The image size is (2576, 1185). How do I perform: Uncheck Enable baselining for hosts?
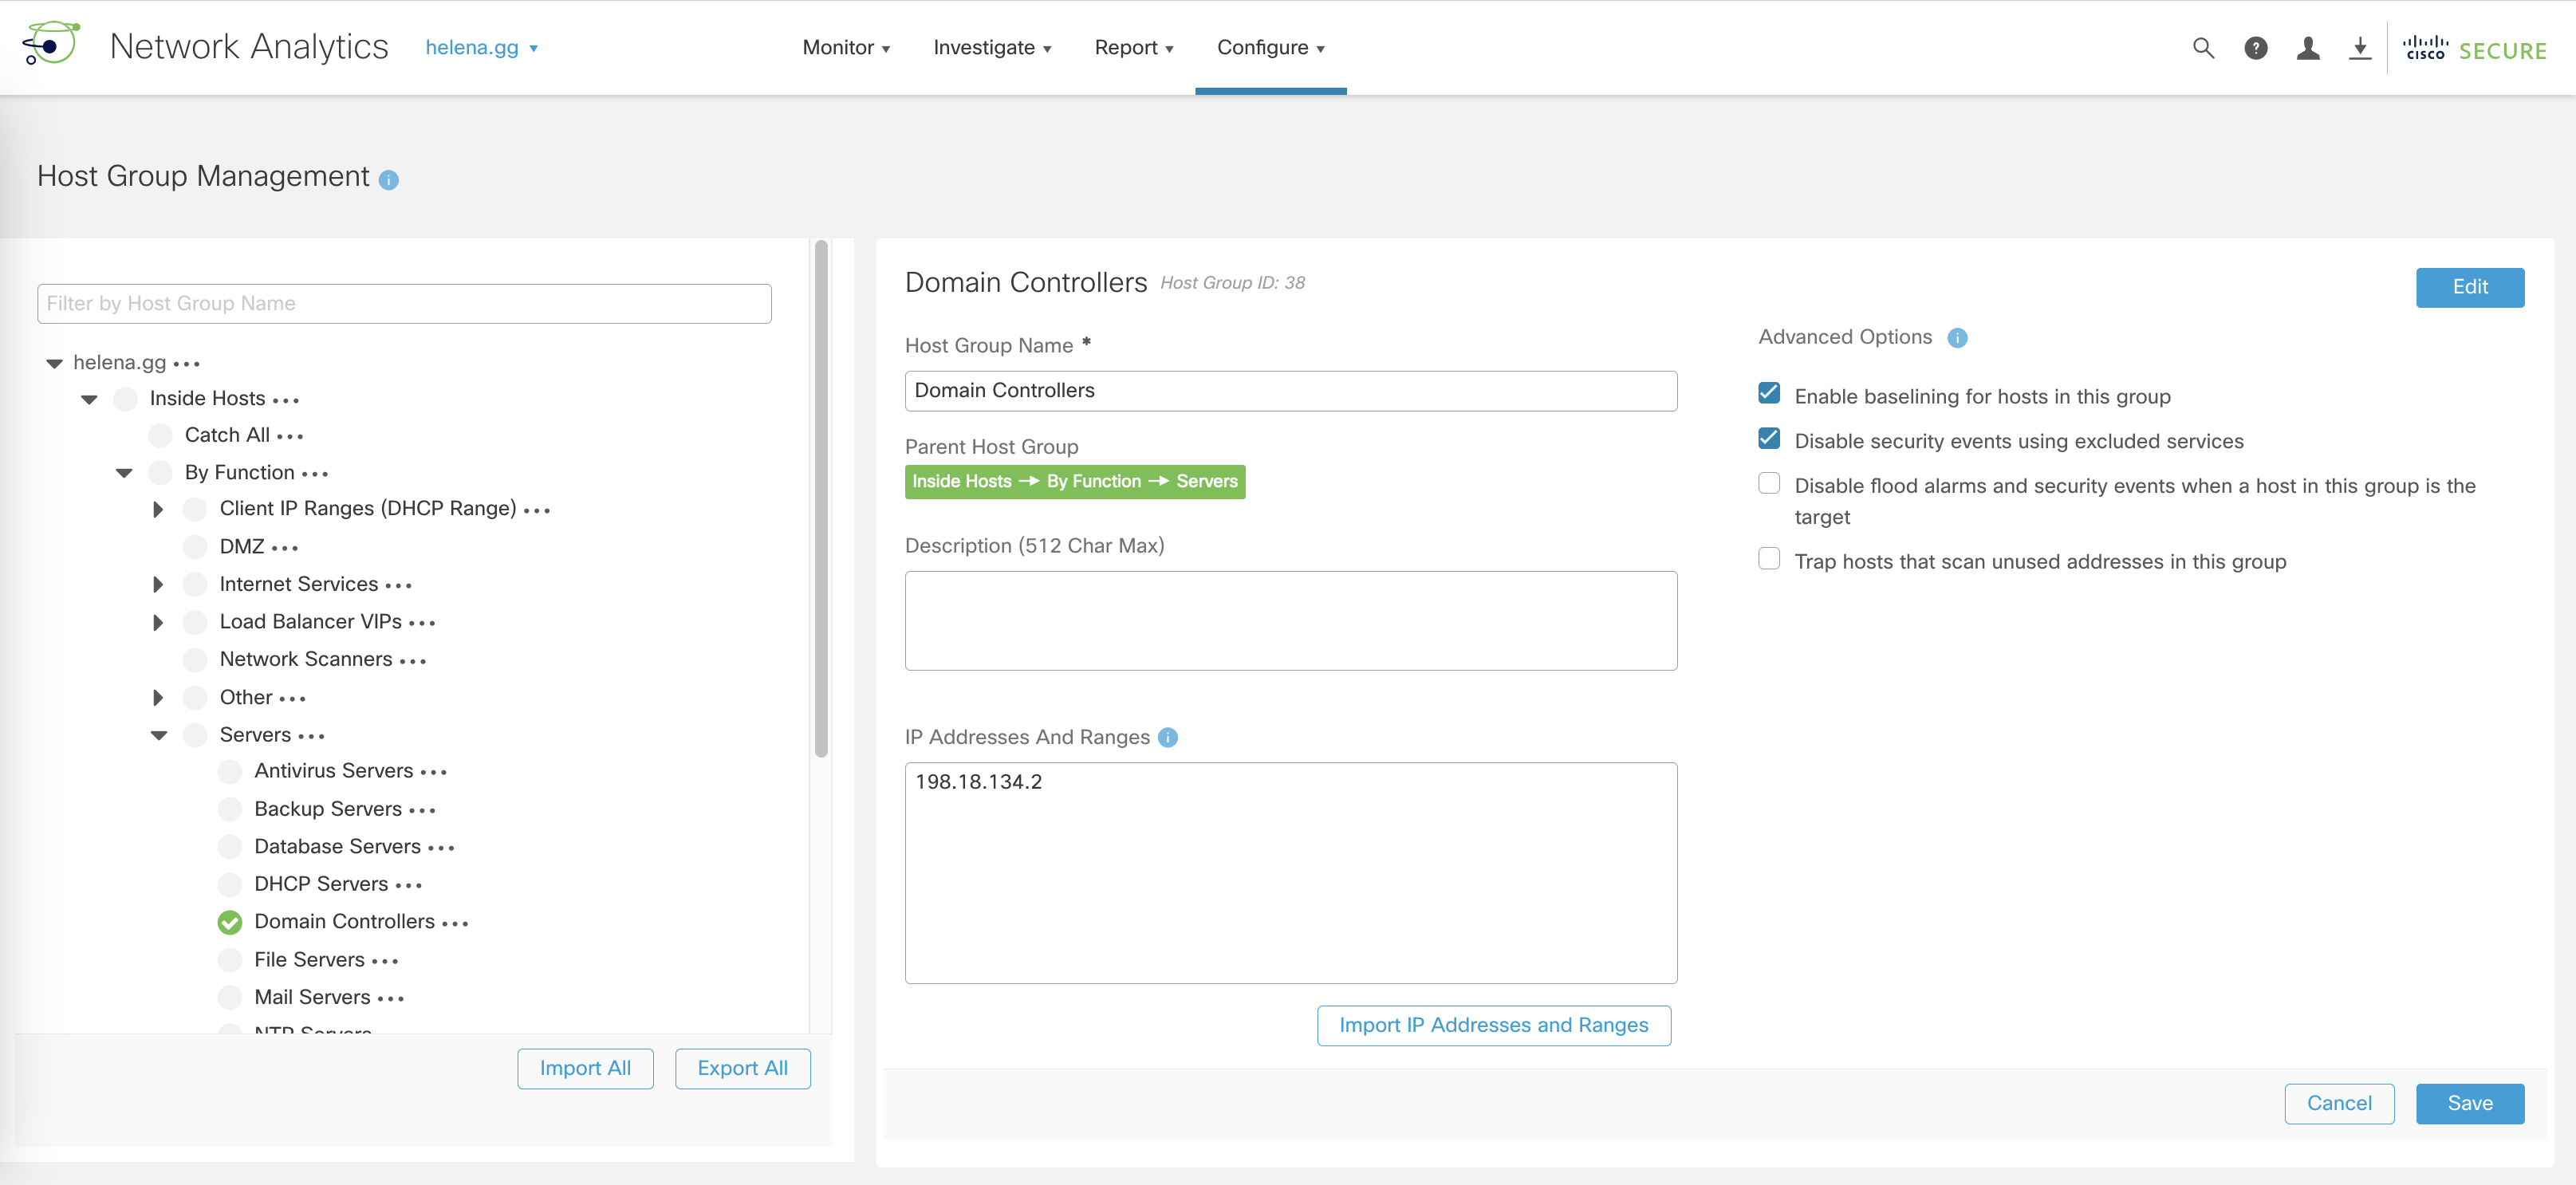tap(1768, 393)
